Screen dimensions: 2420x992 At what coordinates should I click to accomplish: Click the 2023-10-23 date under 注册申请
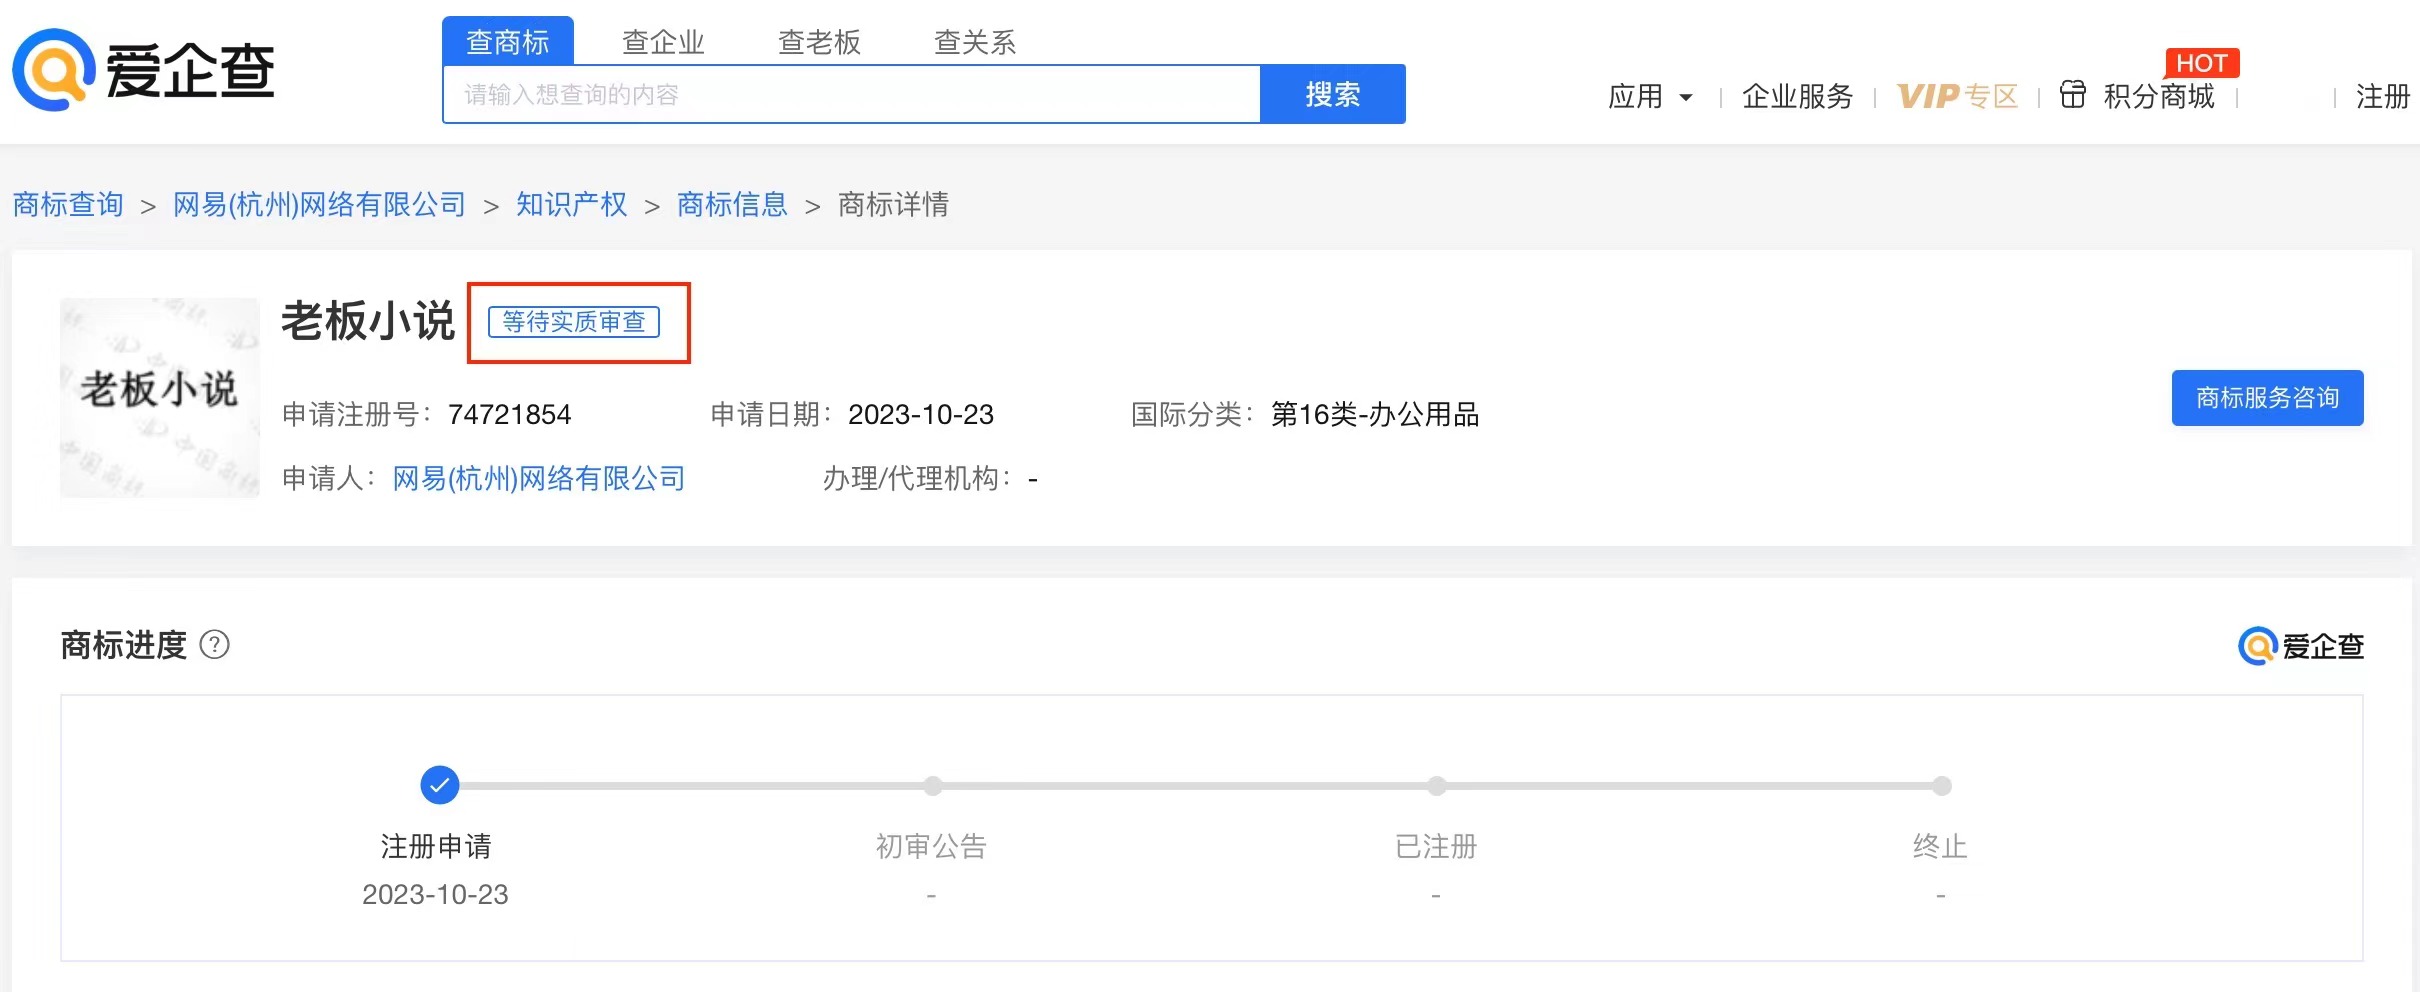coord(435,895)
